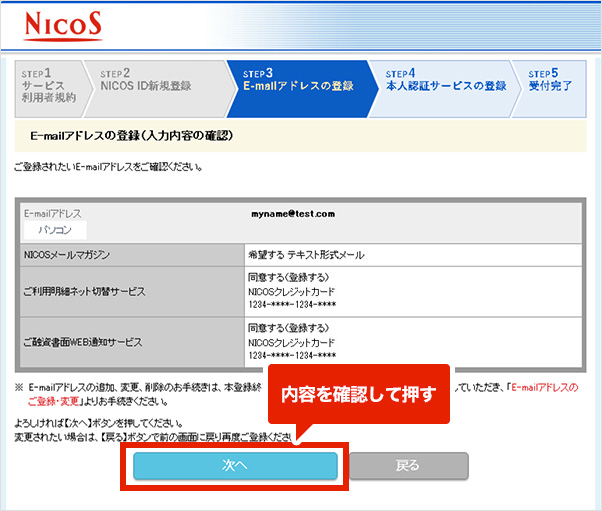Select STEP5 受付完了 step
This screenshot has width=602, height=511.
(552, 80)
